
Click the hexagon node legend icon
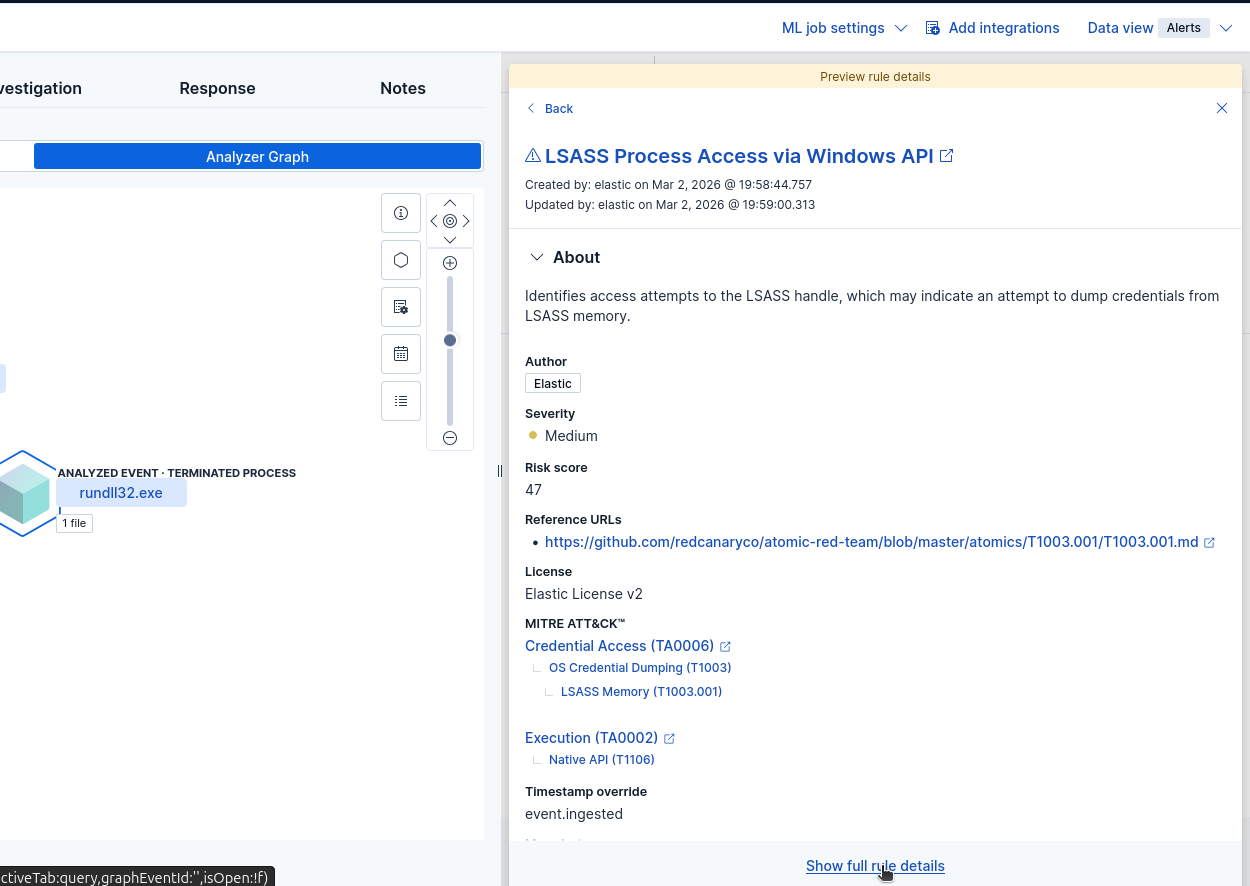(401, 260)
